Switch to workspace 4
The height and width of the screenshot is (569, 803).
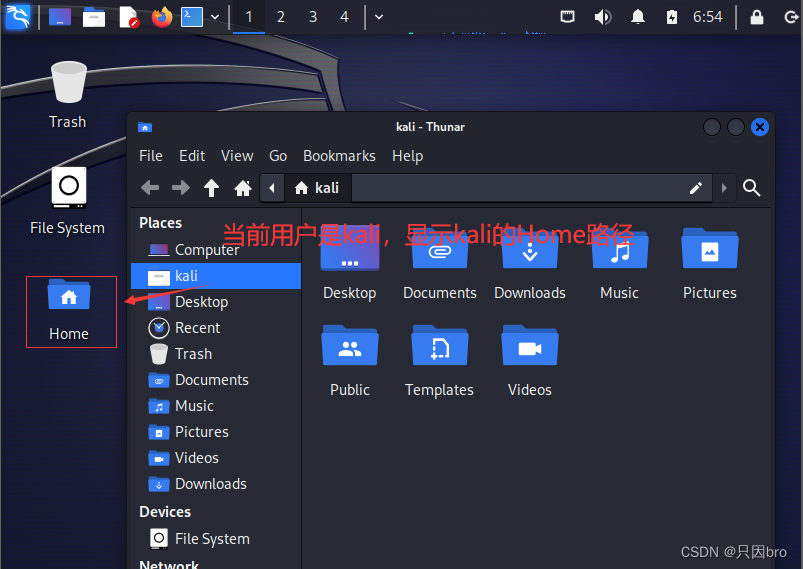[x=344, y=17]
